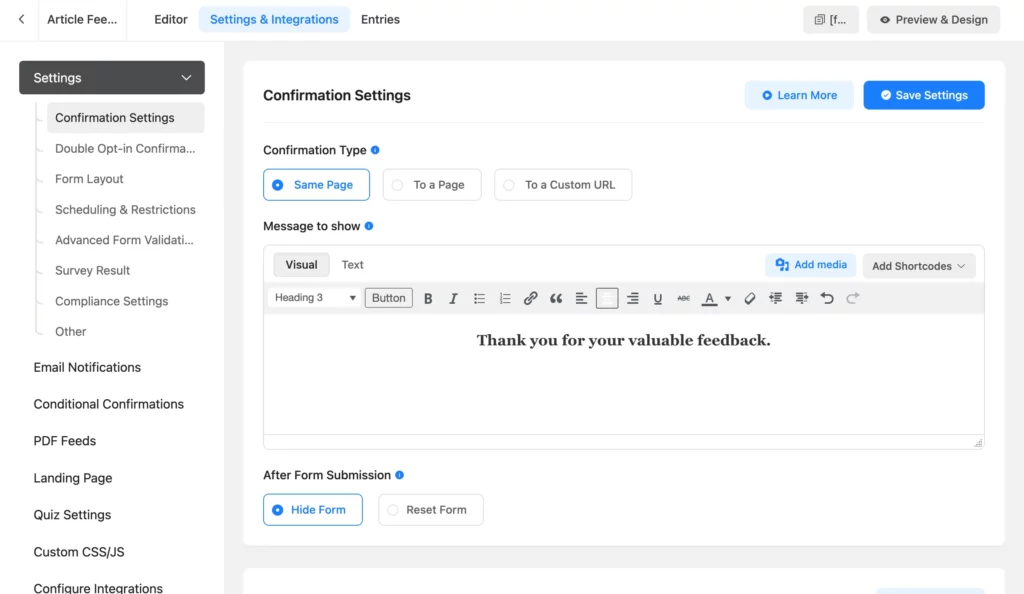The image size is (1024, 594).
Task: Insert a bulleted list
Action: 479,298
